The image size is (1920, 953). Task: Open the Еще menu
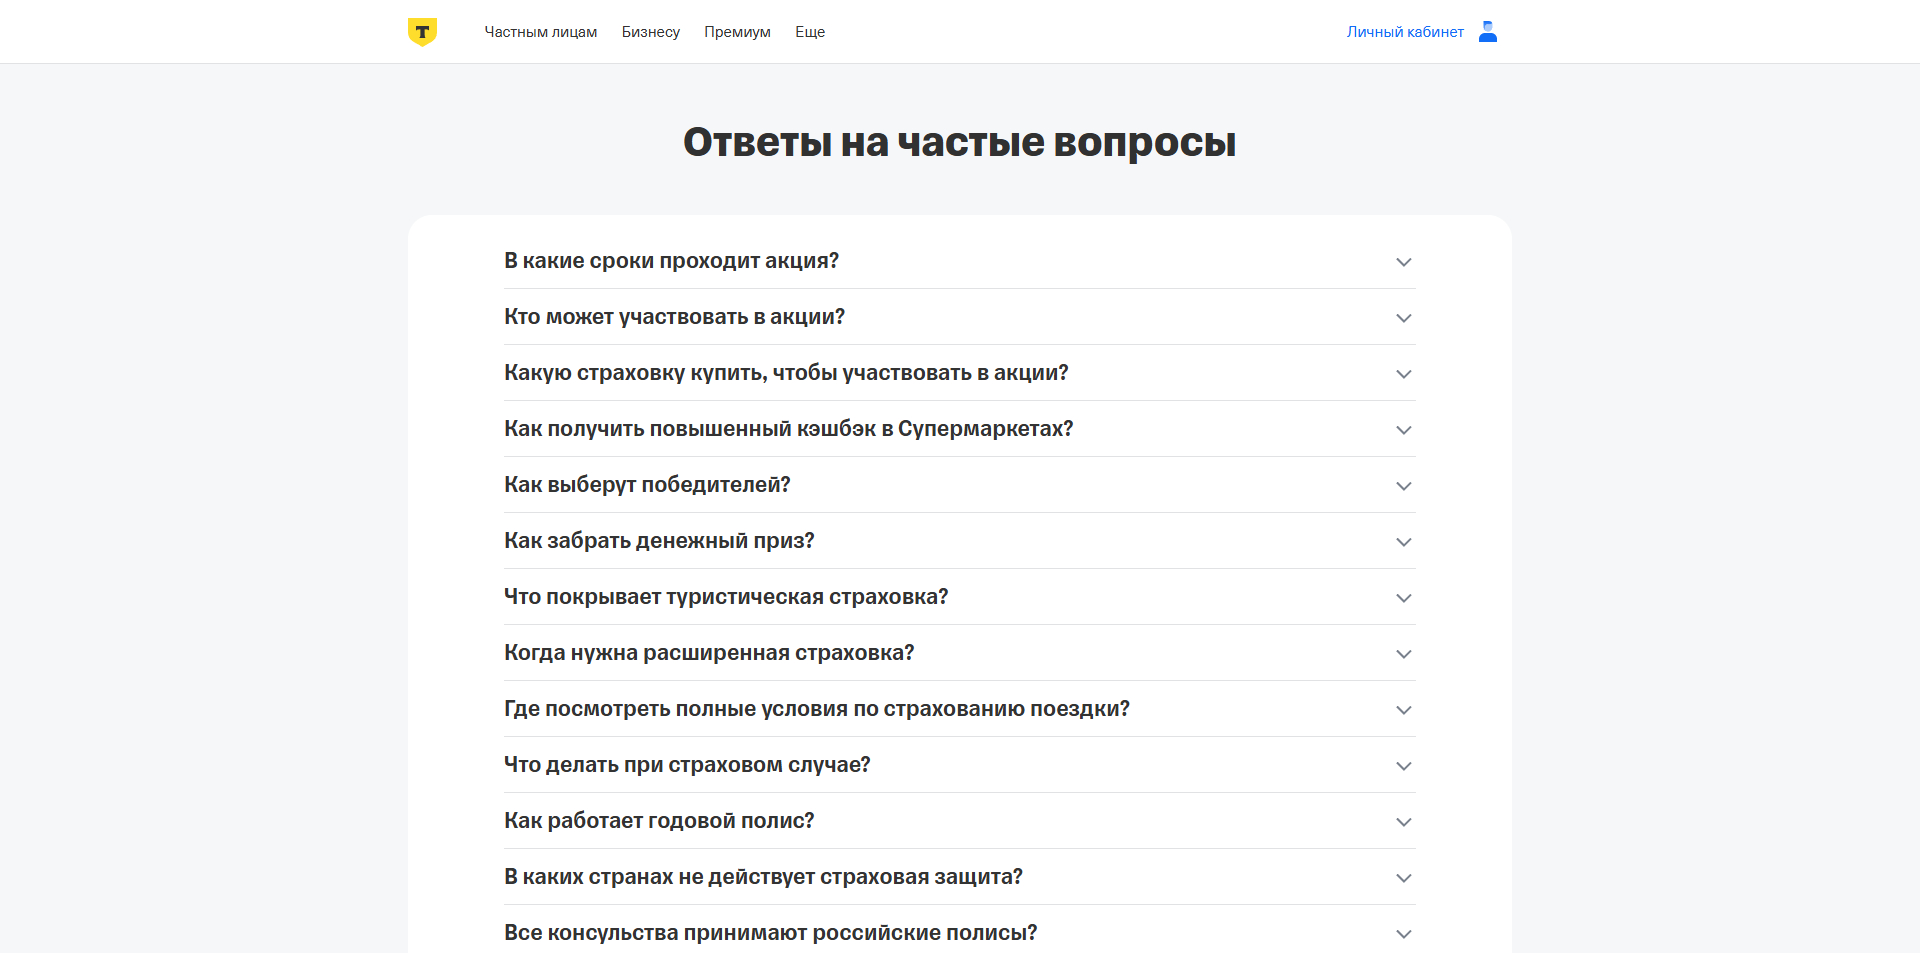pyautogui.click(x=810, y=31)
